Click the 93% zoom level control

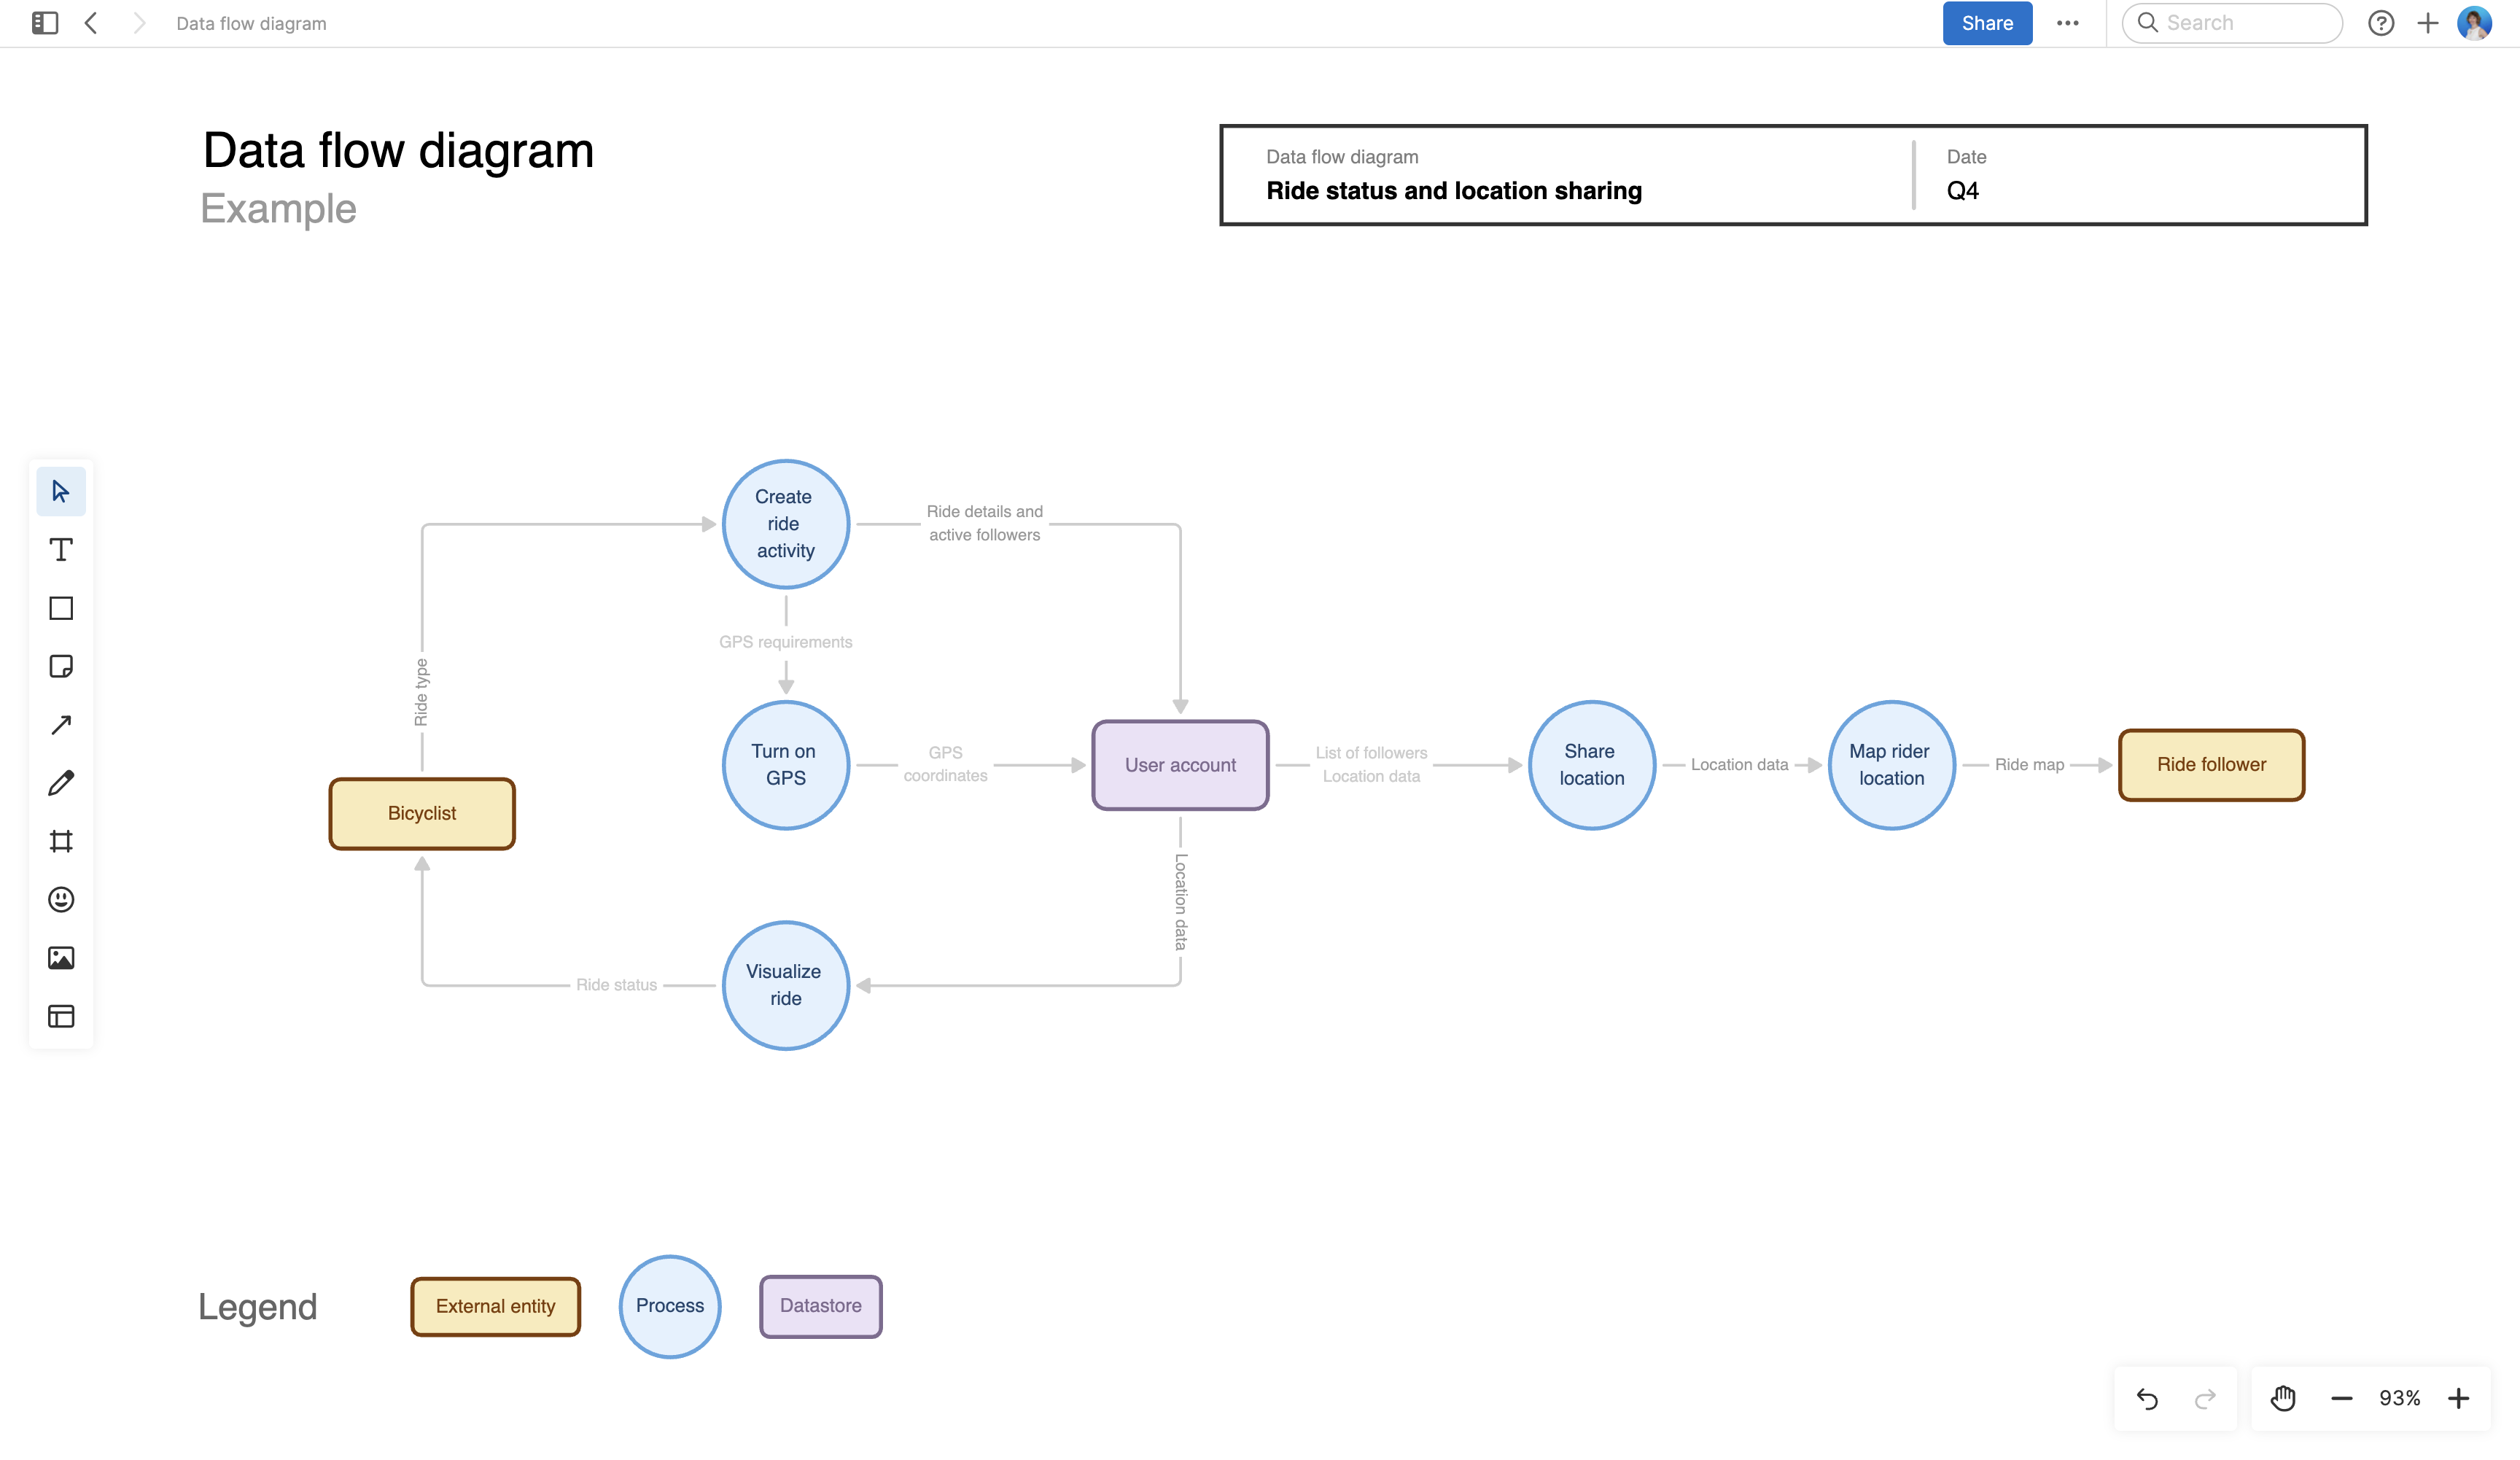[2398, 1397]
